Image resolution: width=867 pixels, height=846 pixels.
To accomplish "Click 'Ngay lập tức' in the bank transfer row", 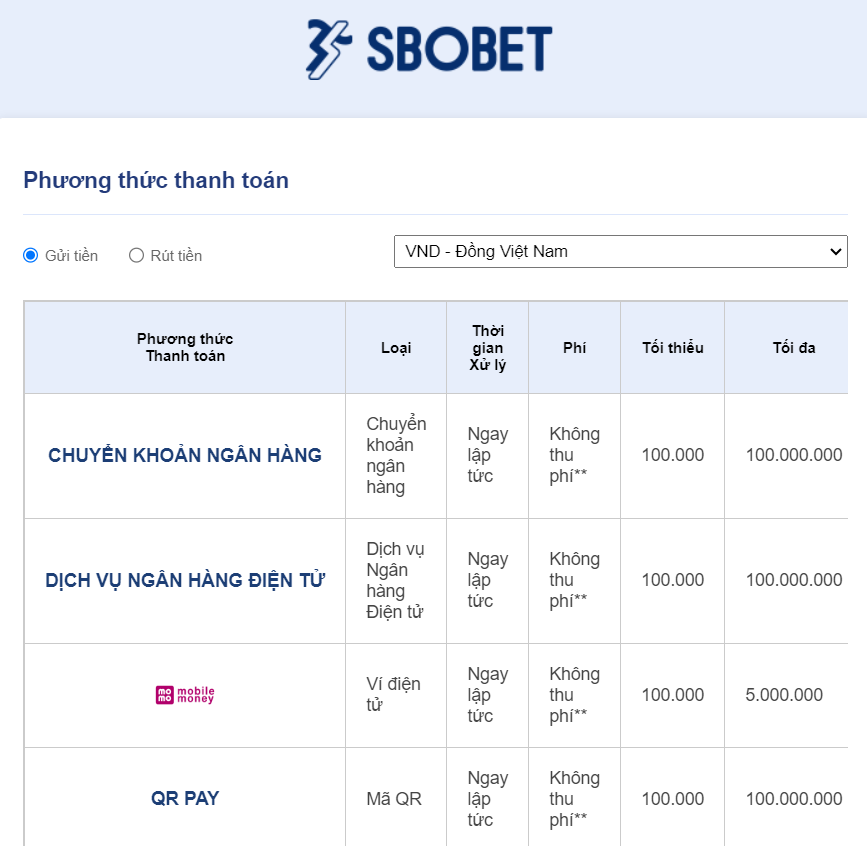I will pyautogui.click(x=487, y=455).
